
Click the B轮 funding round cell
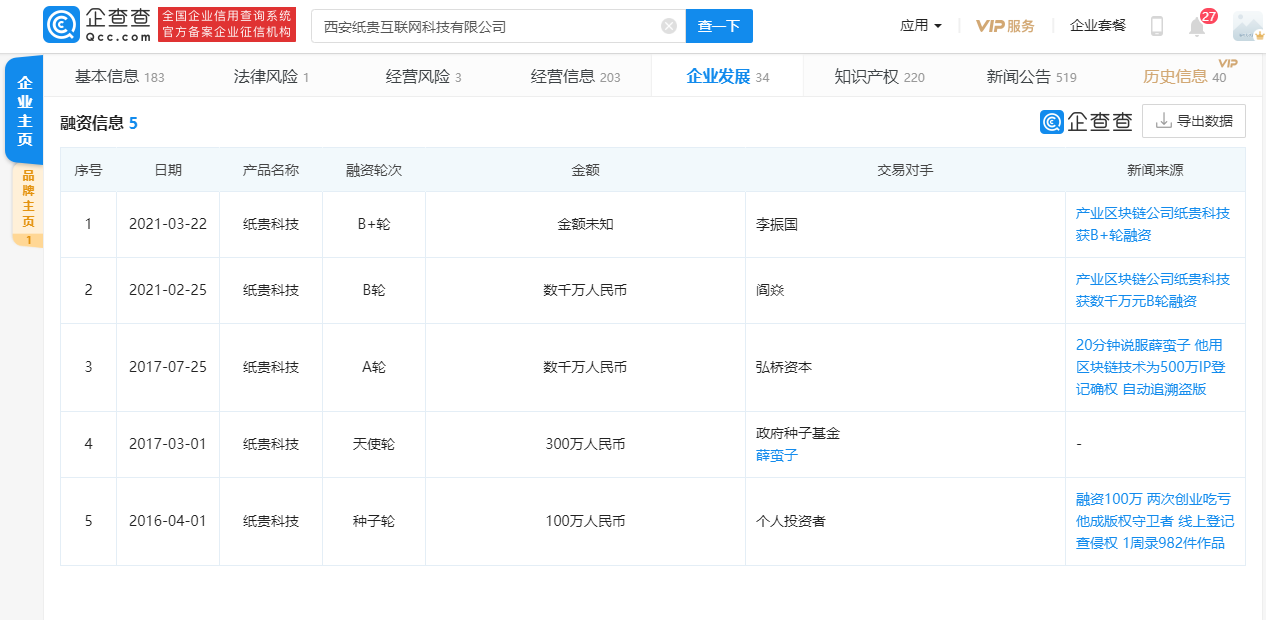(x=374, y=290)
